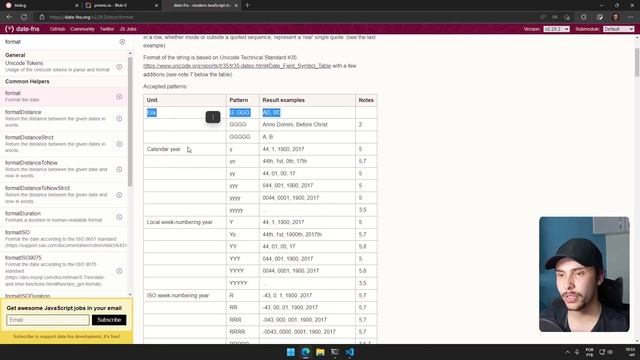640x360 pixels.
Task: Click arrow icon next to formatISO9075
Action: tap(119, 271)
